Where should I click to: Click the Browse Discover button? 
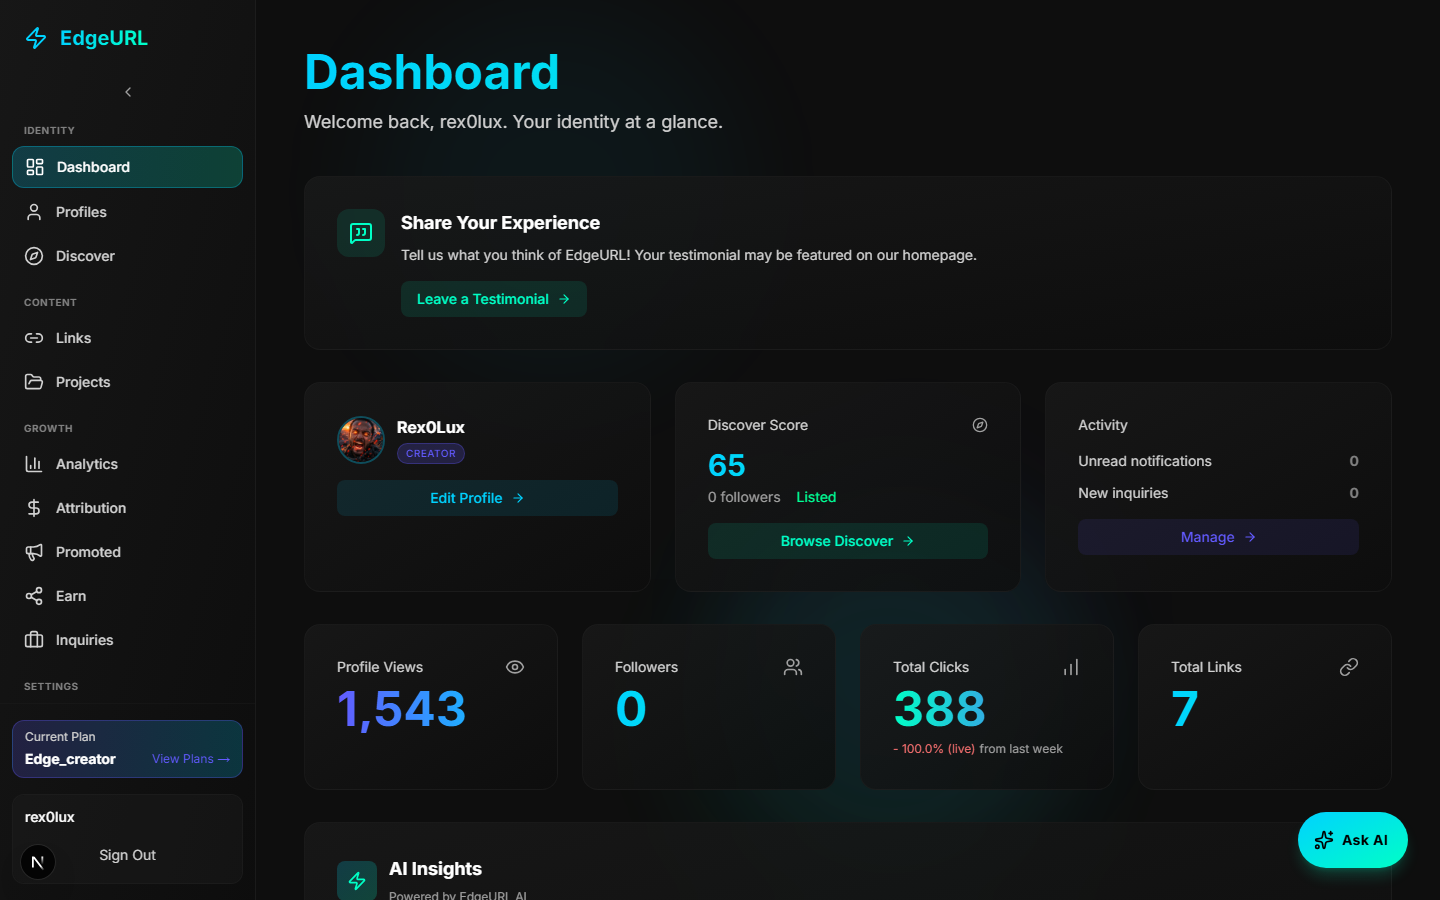[847, 541]
